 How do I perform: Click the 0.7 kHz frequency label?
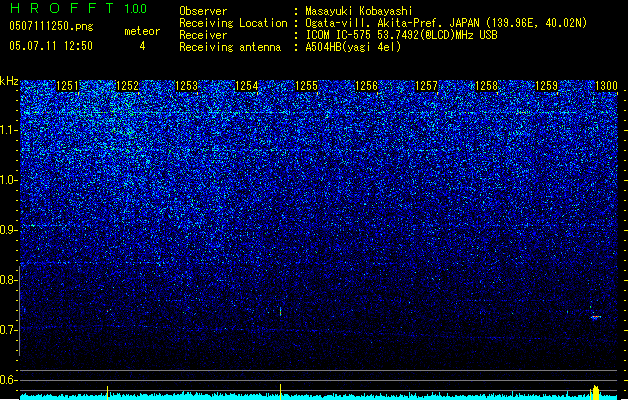click(x=8, y=330)
